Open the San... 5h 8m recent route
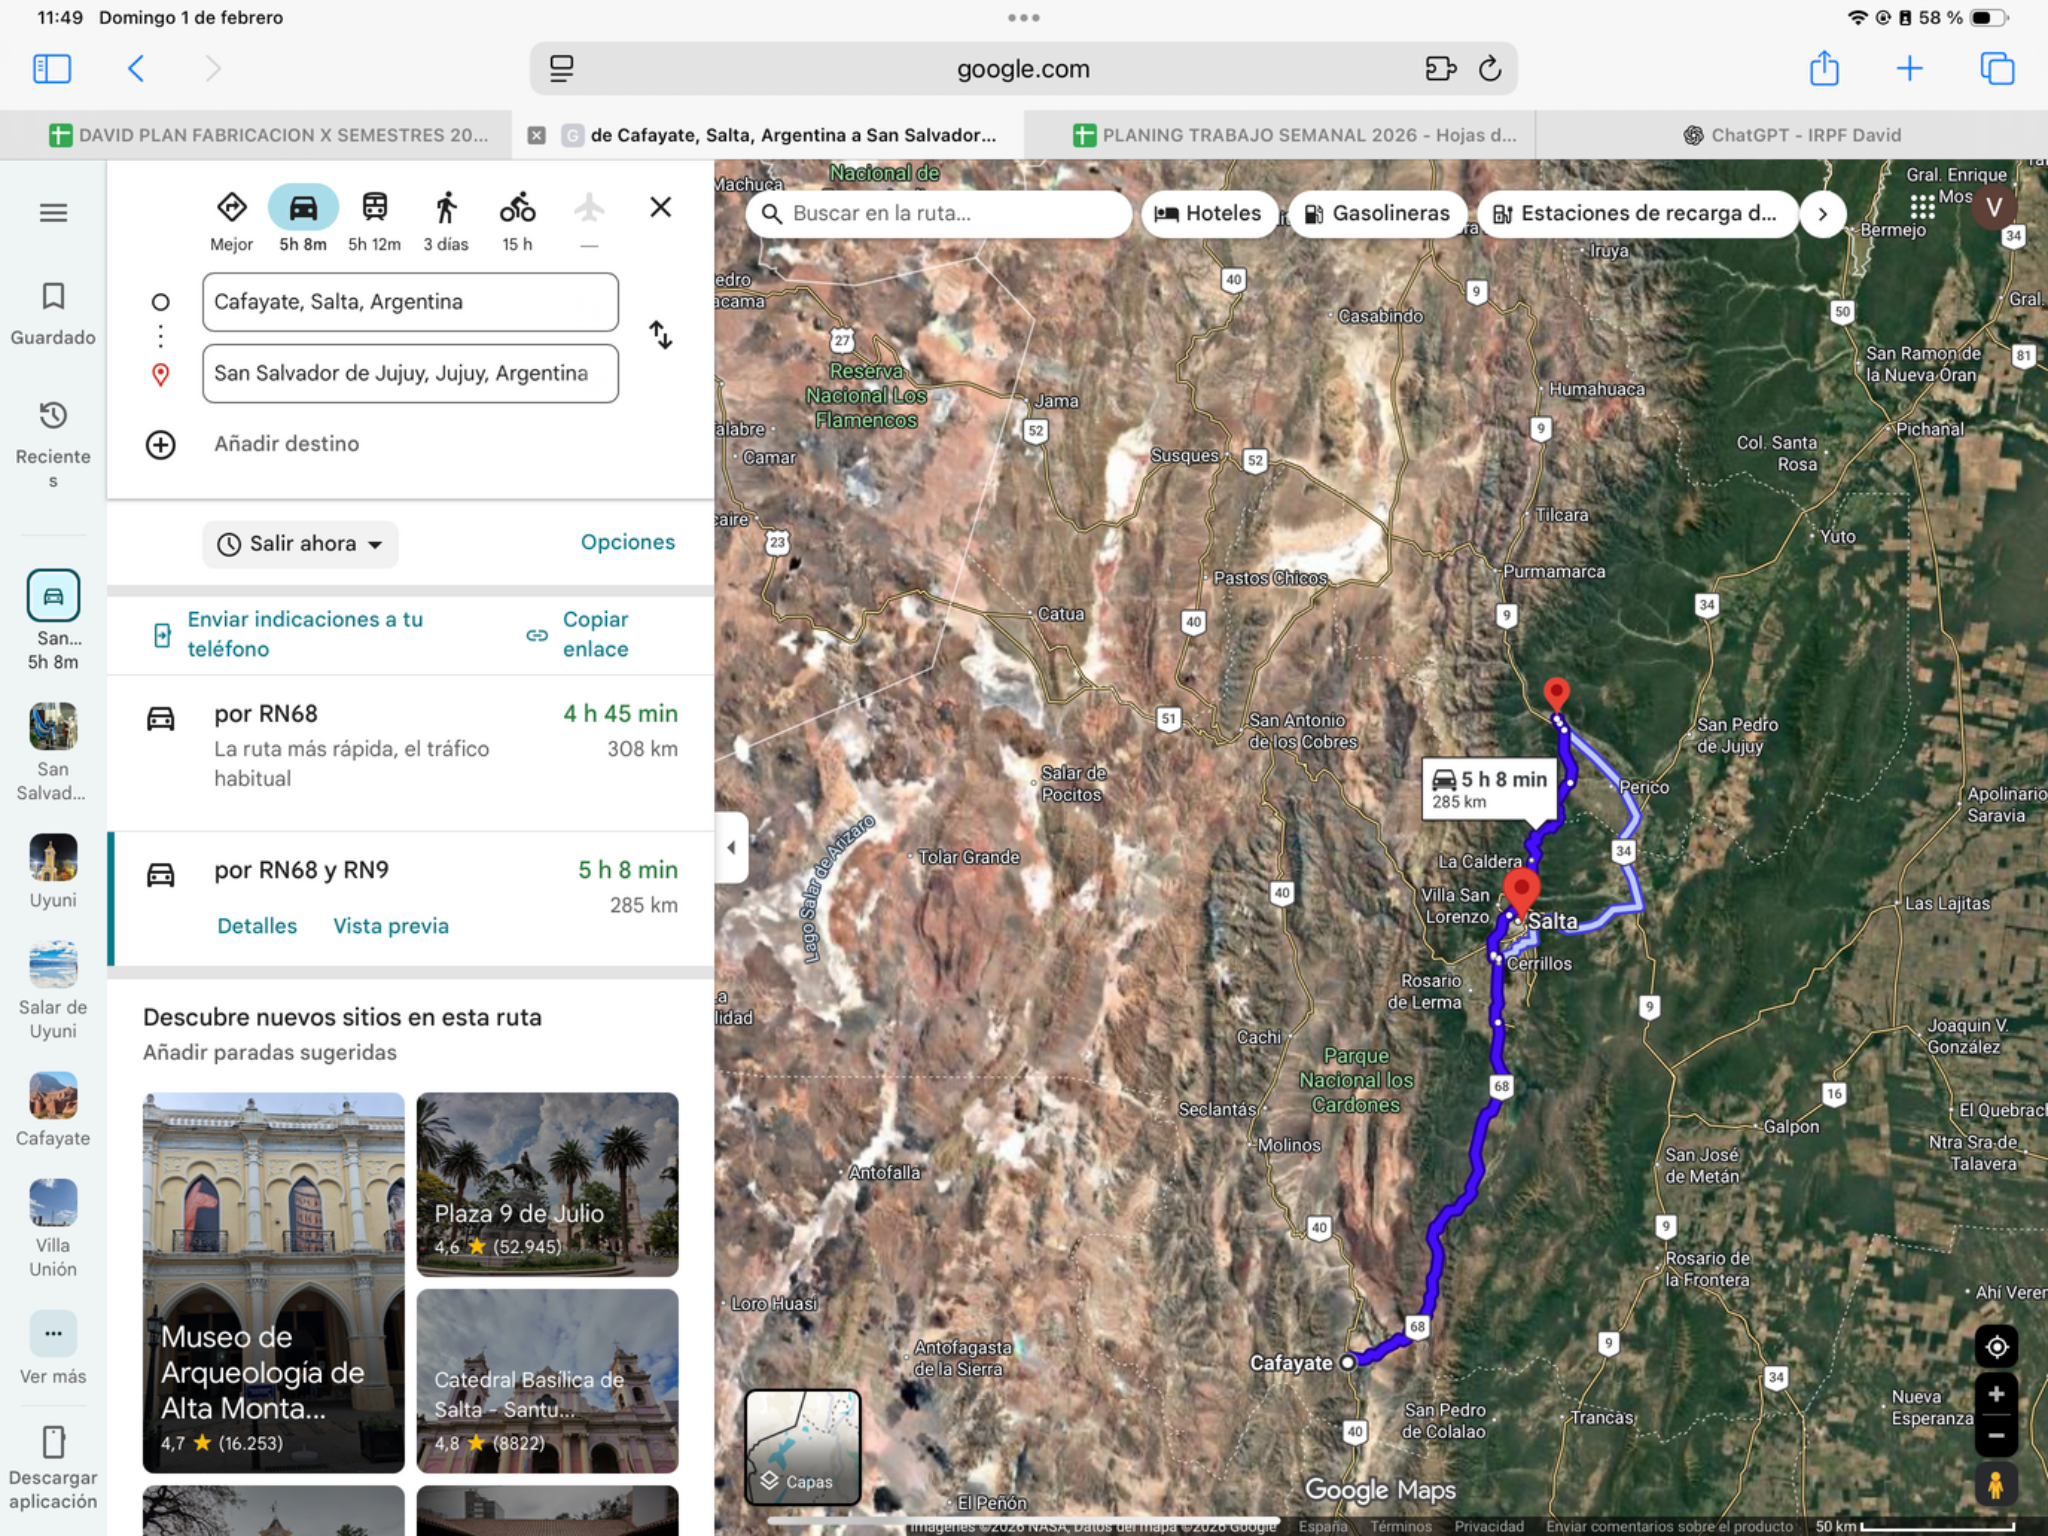 pyautogui.click(x=53, y=620)
